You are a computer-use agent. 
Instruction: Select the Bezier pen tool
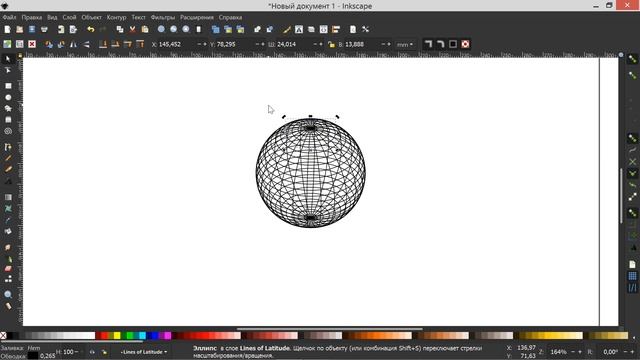pos(8,147)
